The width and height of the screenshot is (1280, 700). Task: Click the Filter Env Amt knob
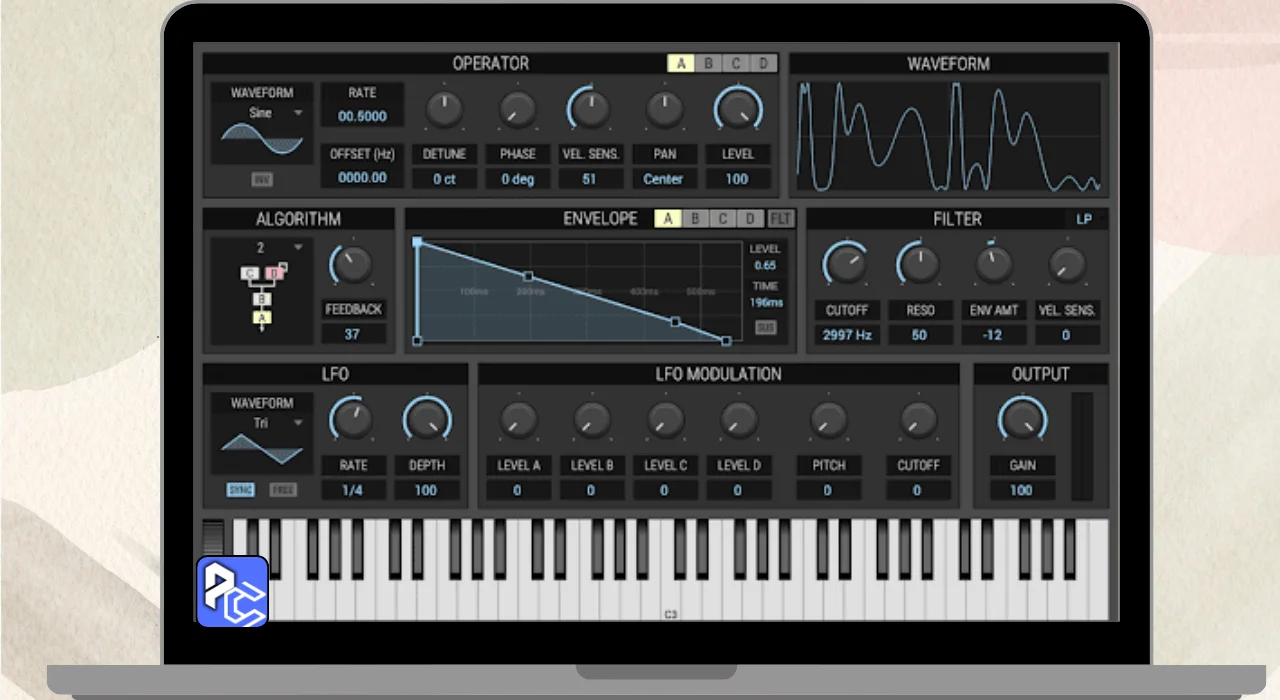point(993,264)
